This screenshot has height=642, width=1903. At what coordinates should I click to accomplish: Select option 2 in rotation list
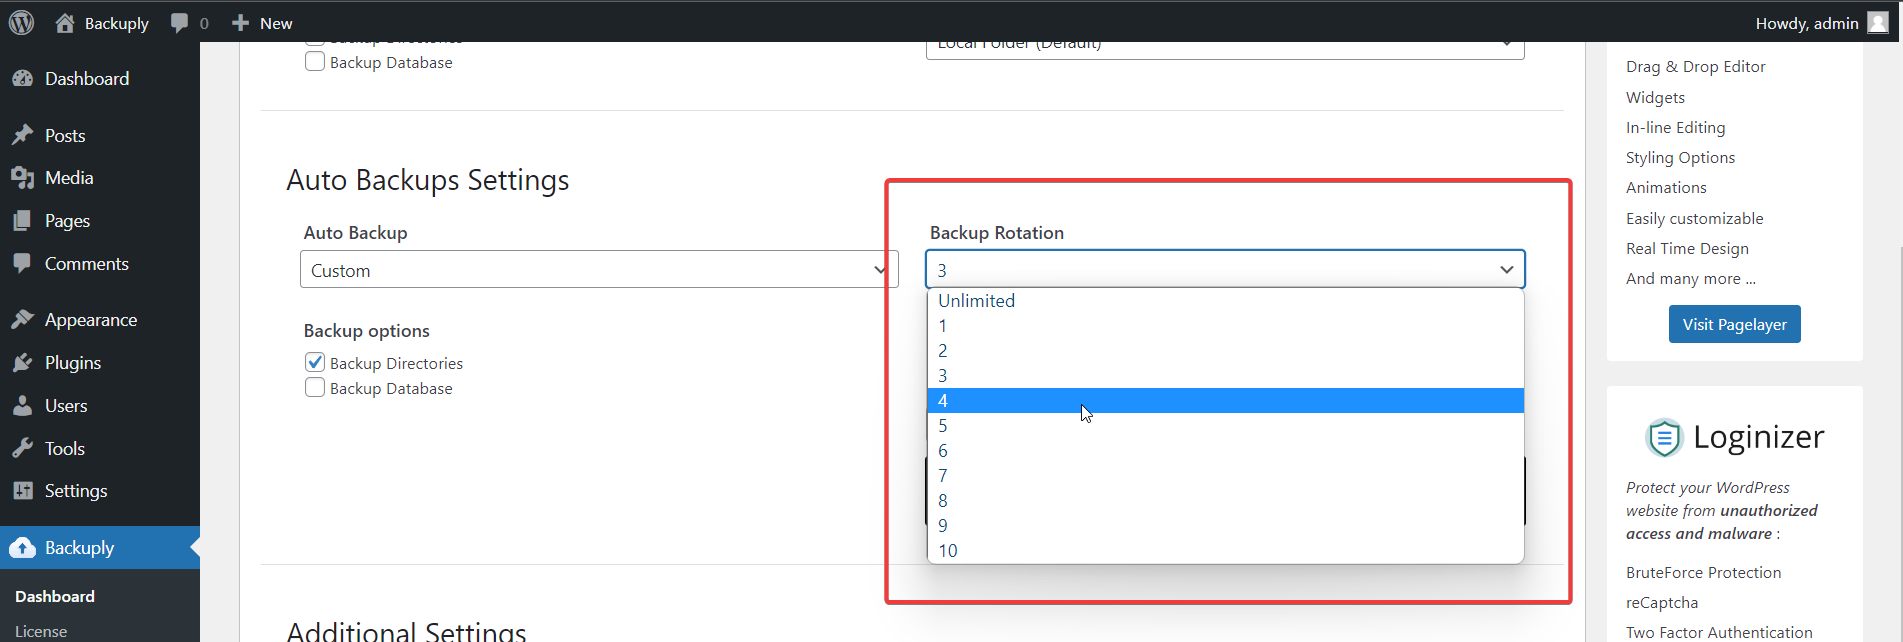click(1225, 351)
